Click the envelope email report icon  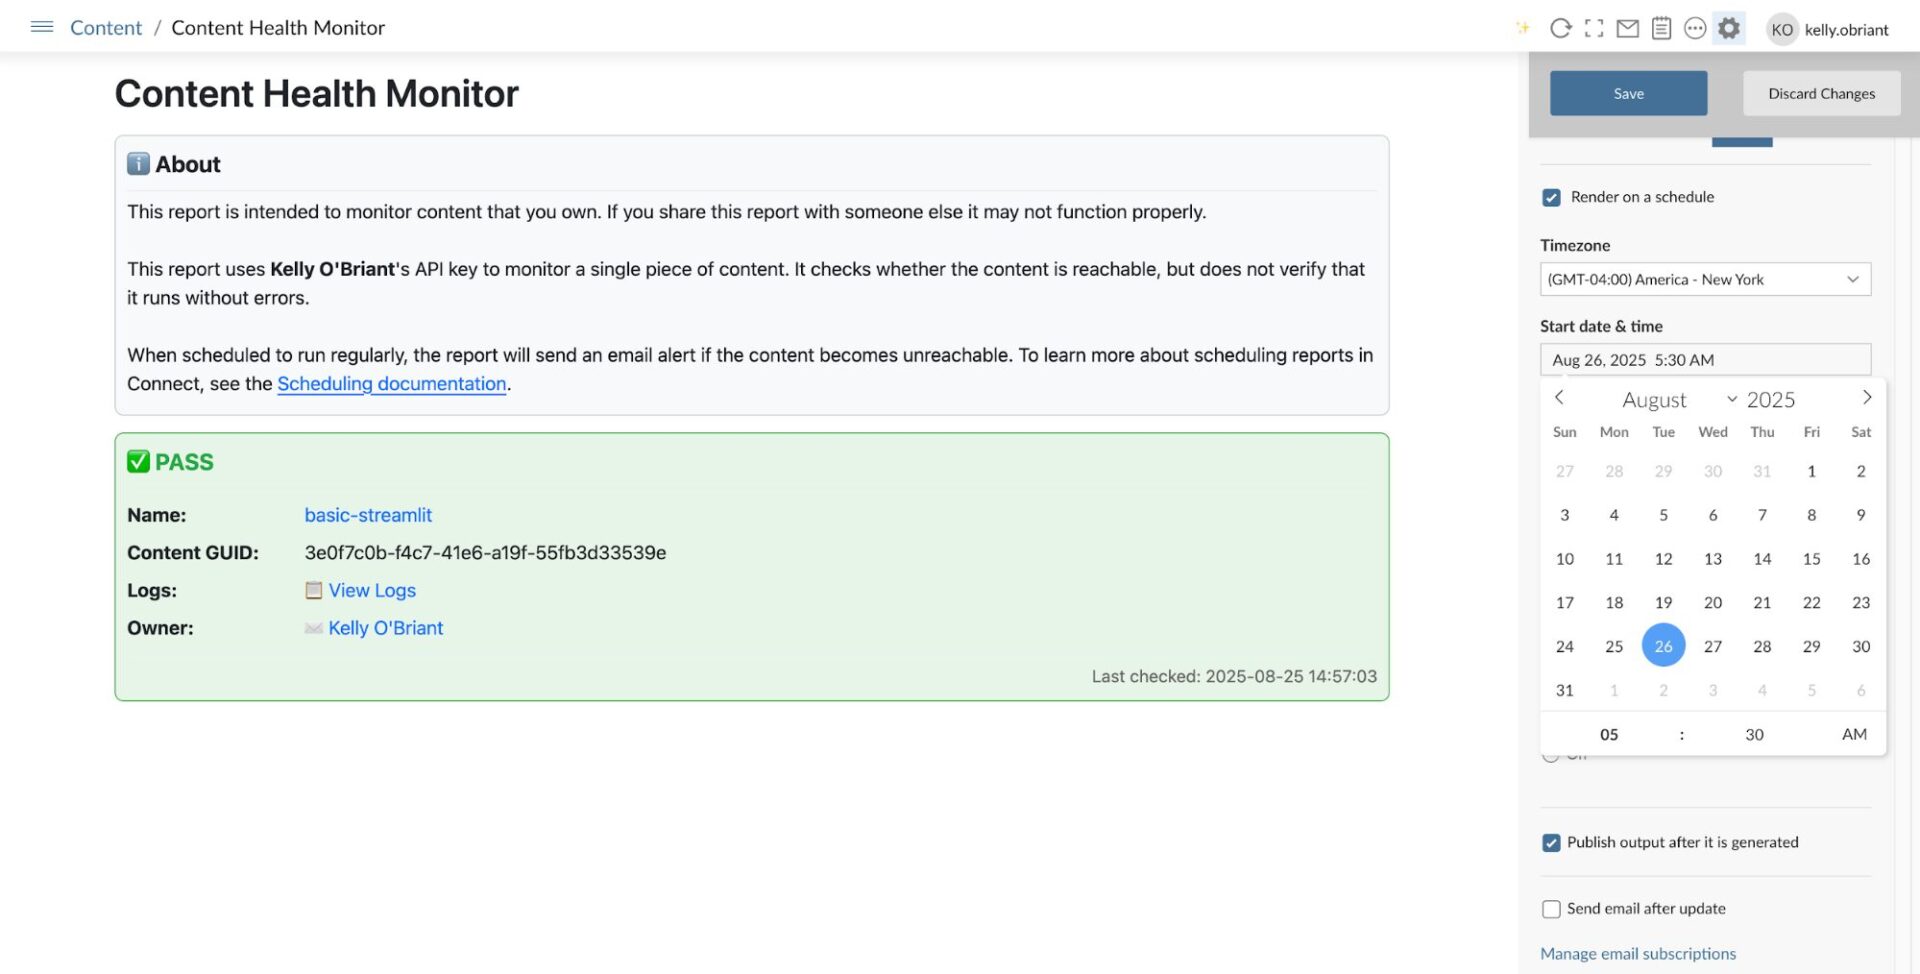tap(1628, 29)
